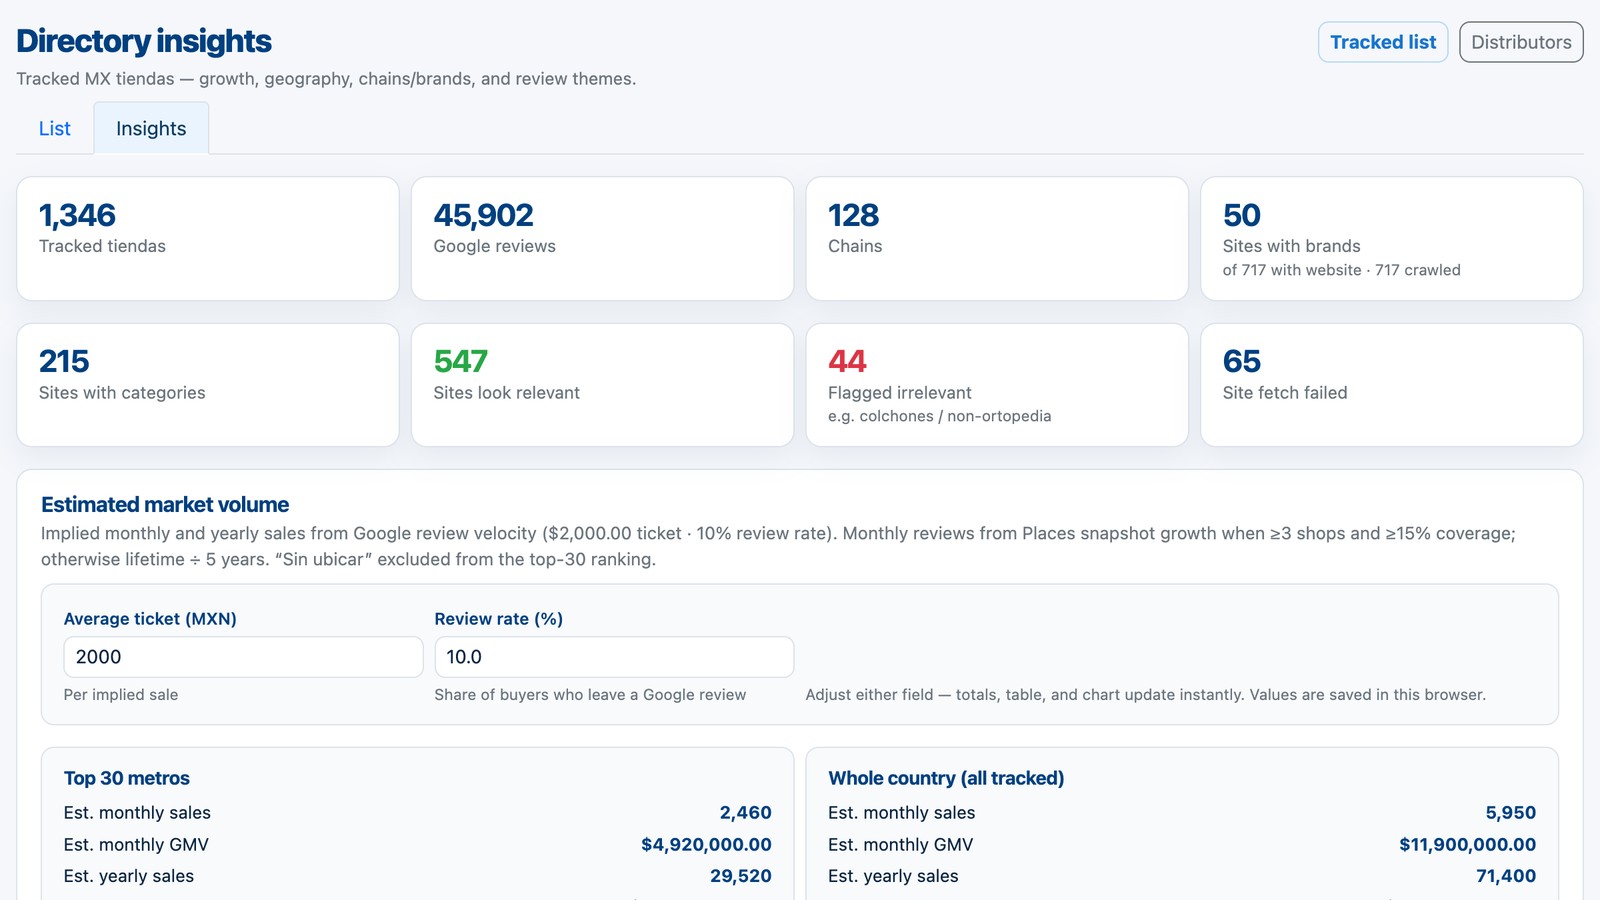Image resolution: width=1600 pixels, height=900 pixels.
Task: Click the Directory insights heading
Action: (144, 41)
